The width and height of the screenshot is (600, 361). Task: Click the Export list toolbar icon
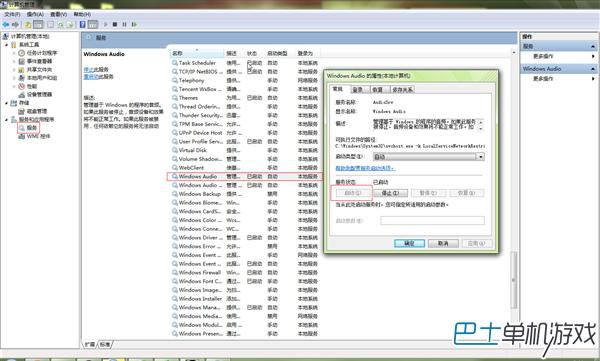pos(70,25)
